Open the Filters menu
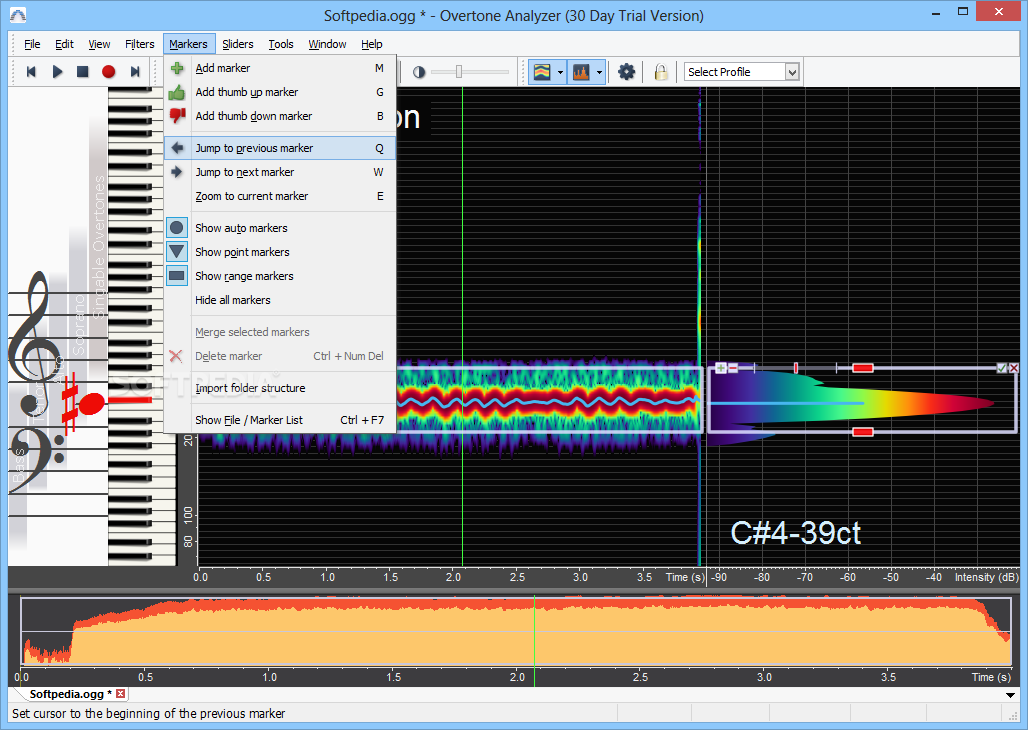1028x730 pixels. pos(140,44)
